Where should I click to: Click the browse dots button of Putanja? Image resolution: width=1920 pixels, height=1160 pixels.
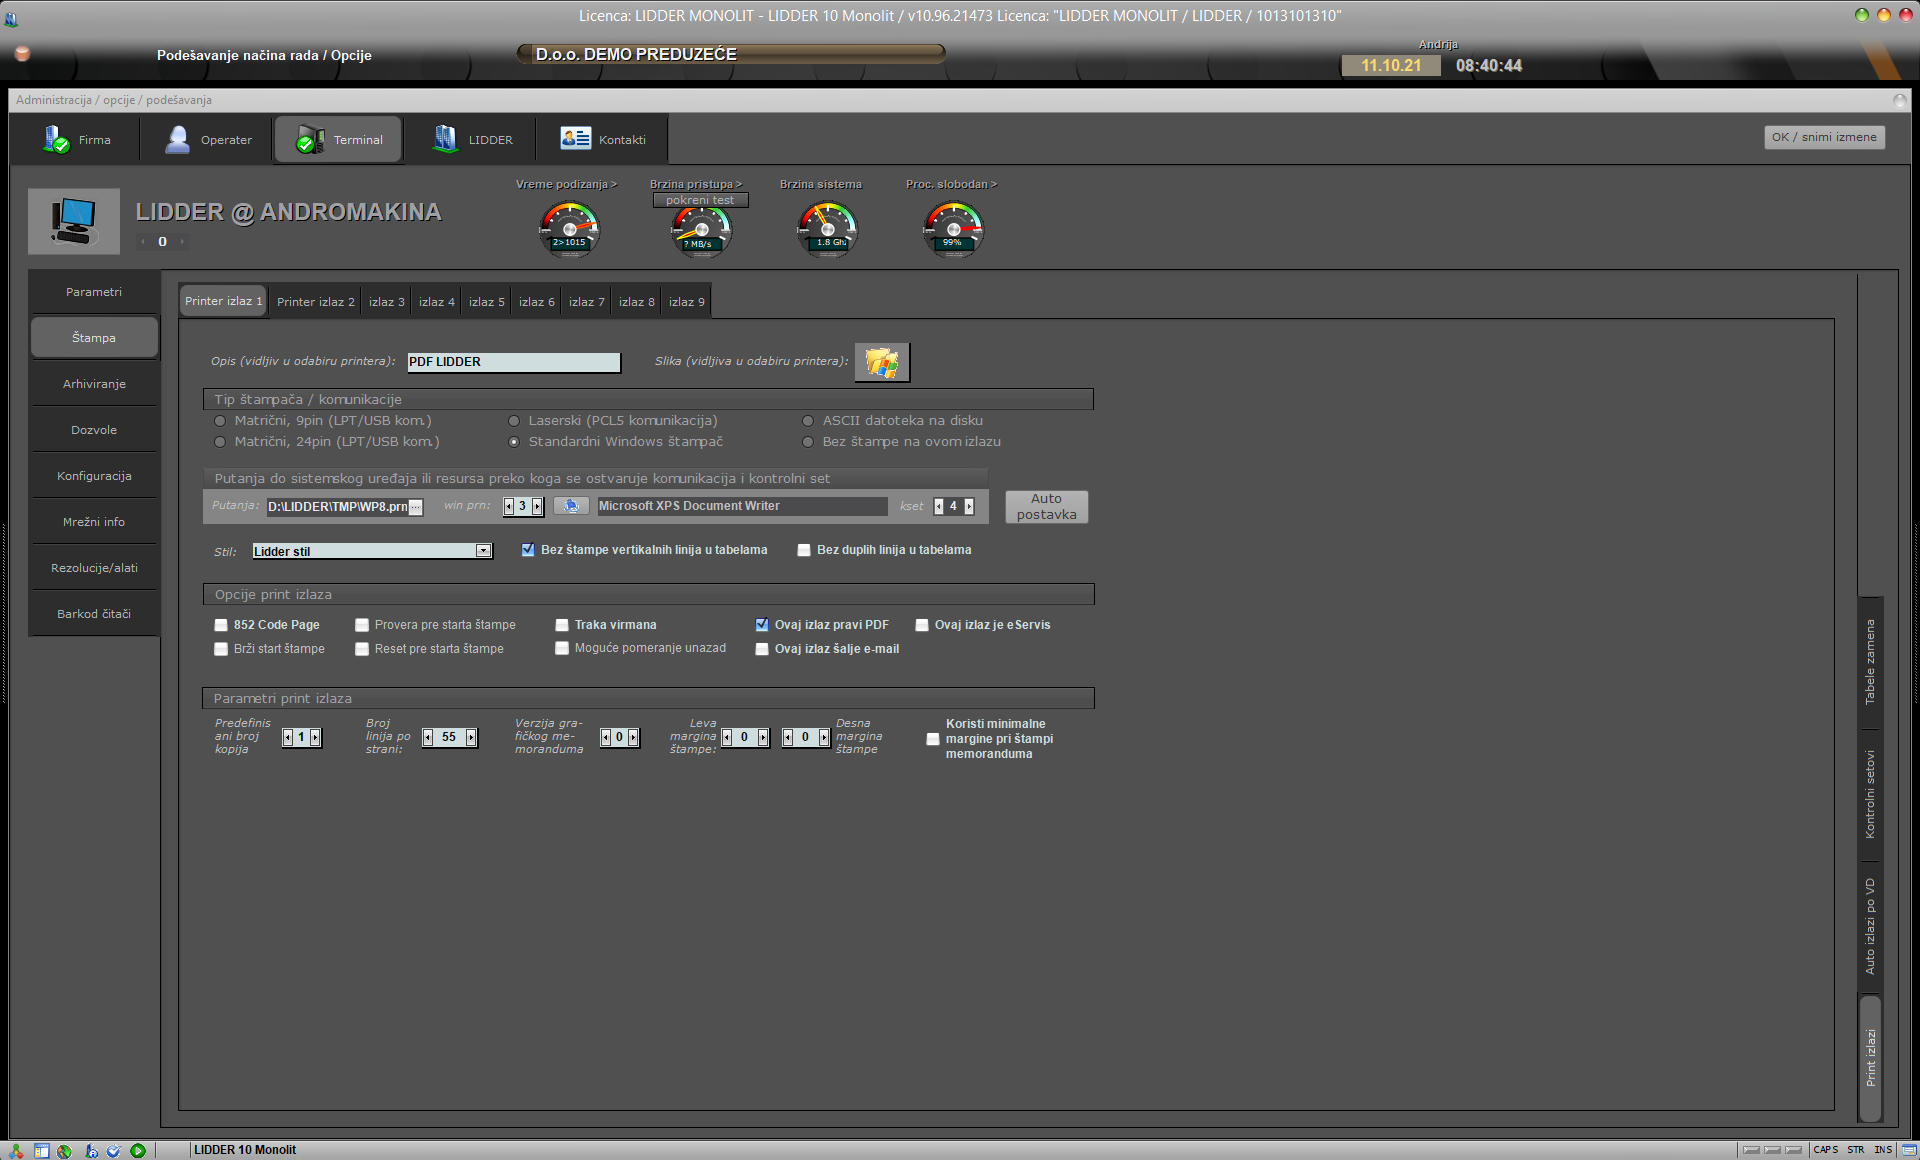coord(416,507)
